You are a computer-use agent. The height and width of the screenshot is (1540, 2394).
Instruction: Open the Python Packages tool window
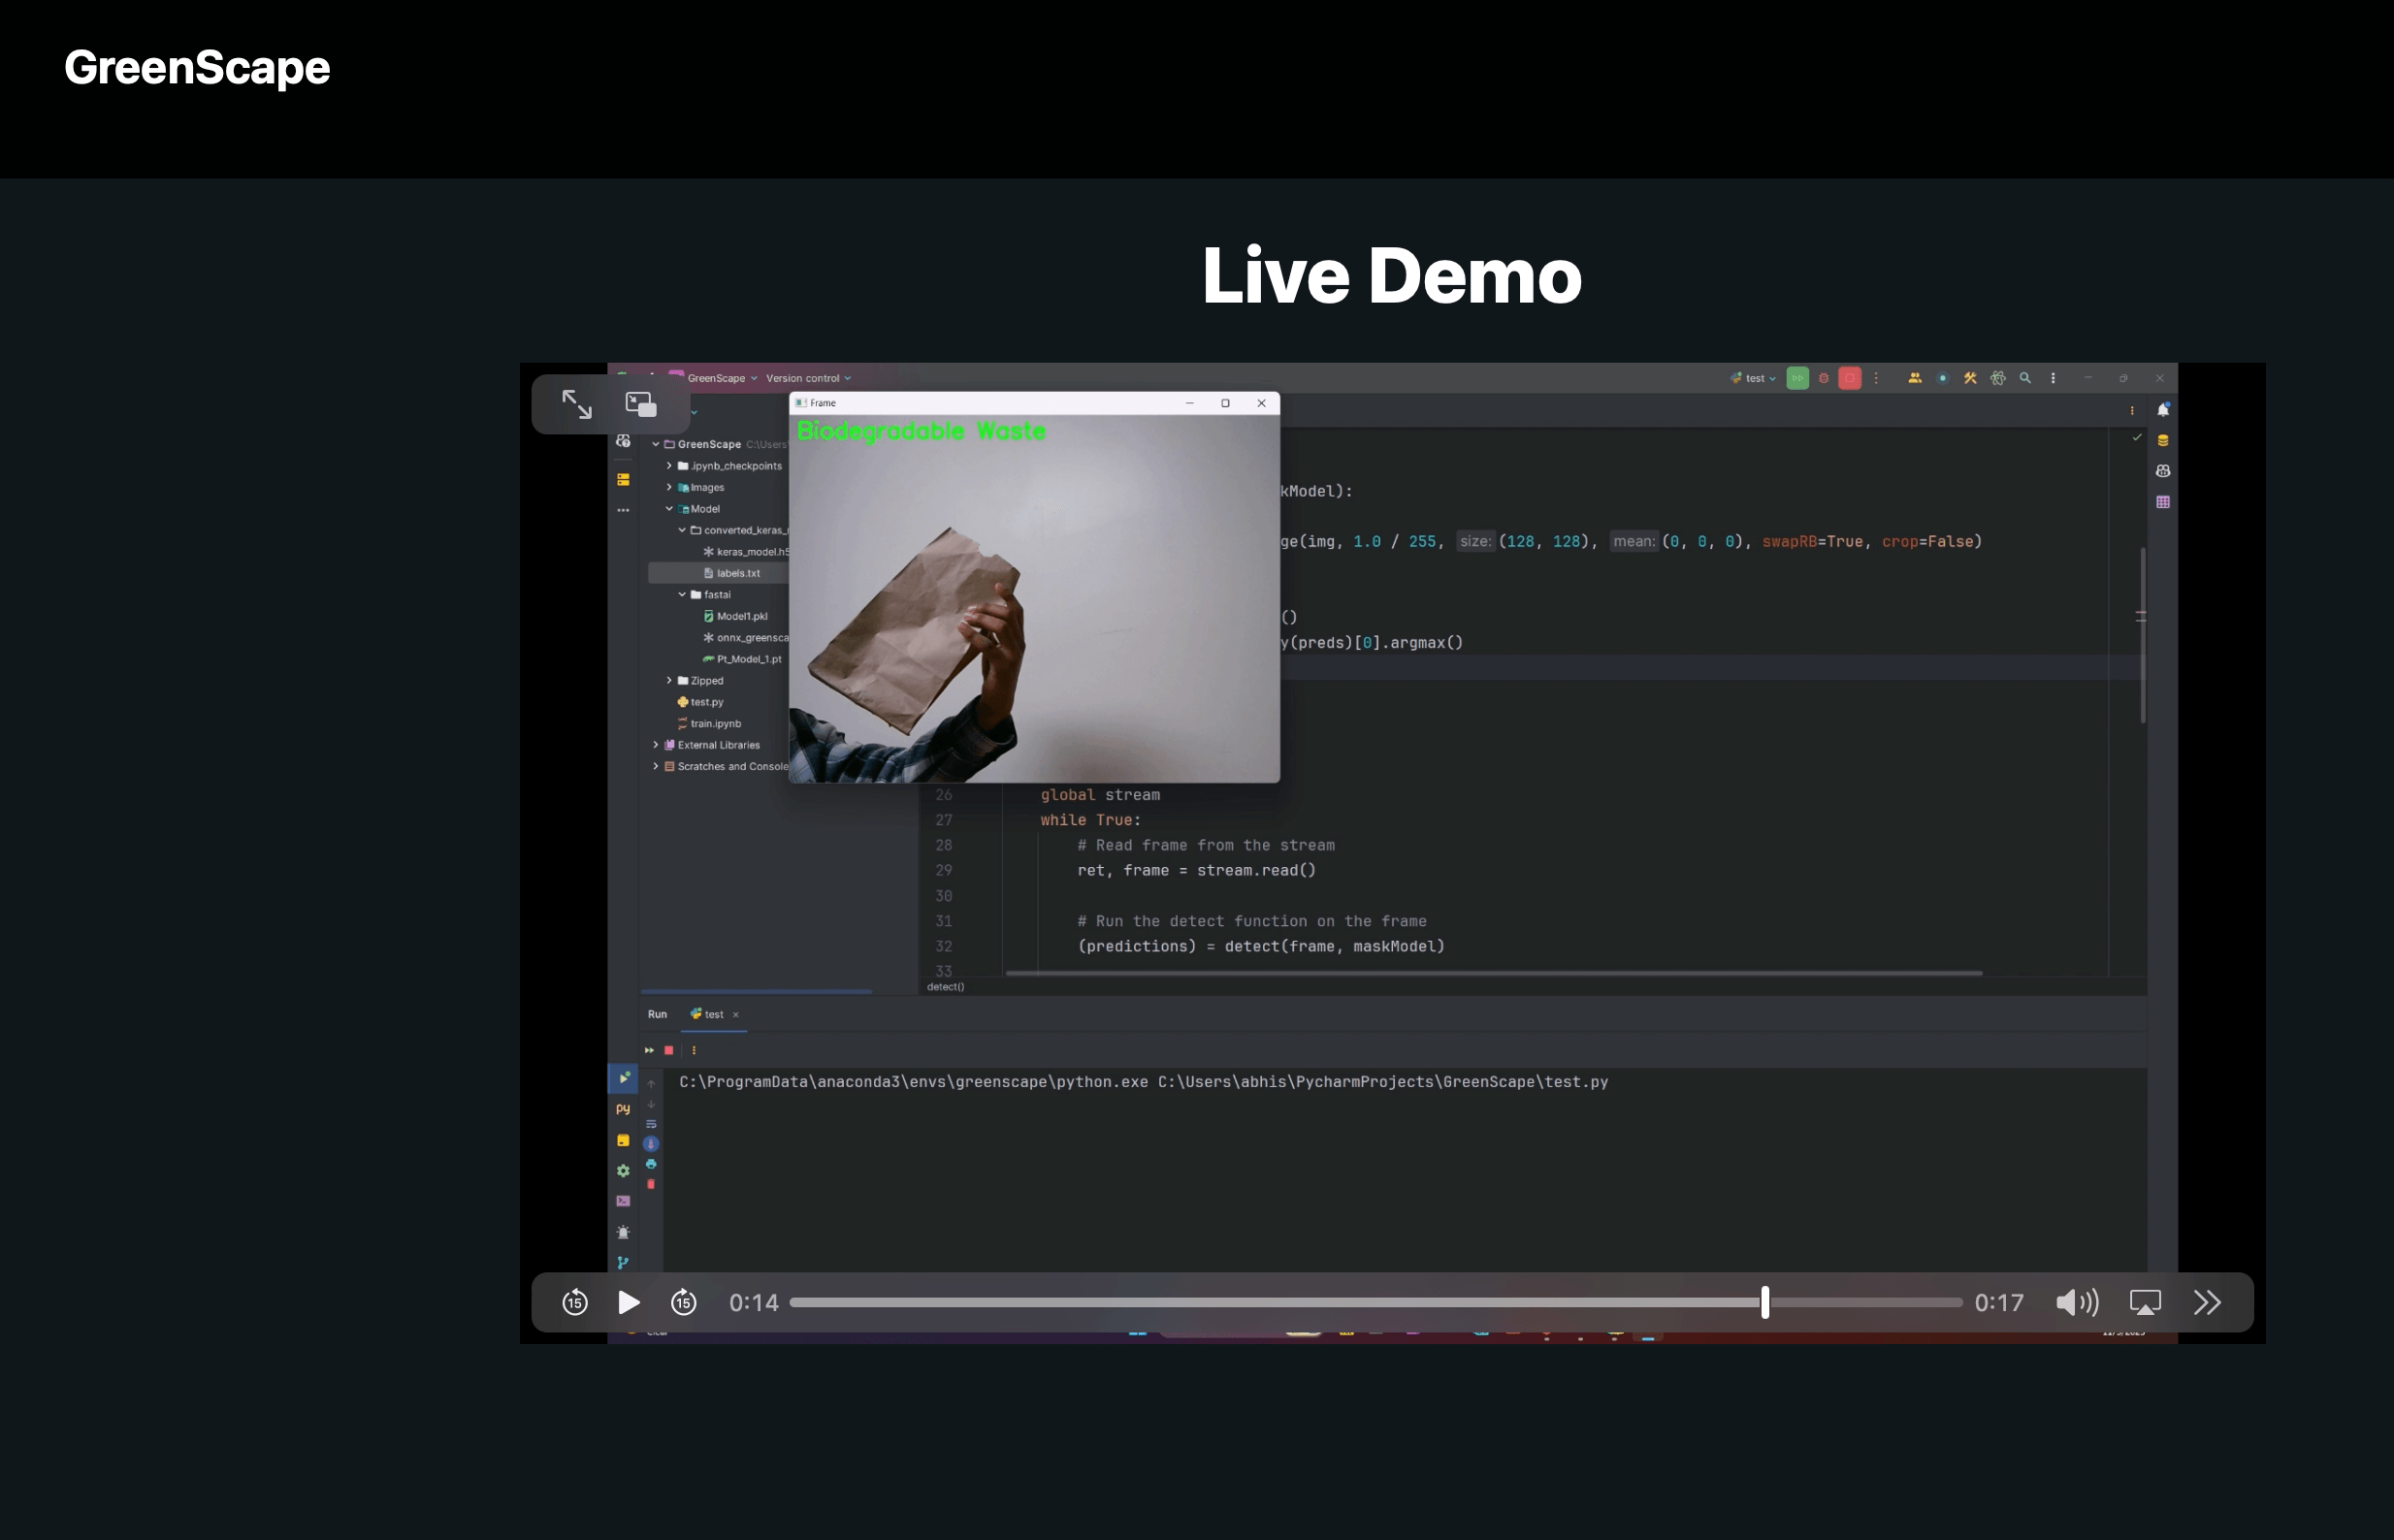point(623,1140)
